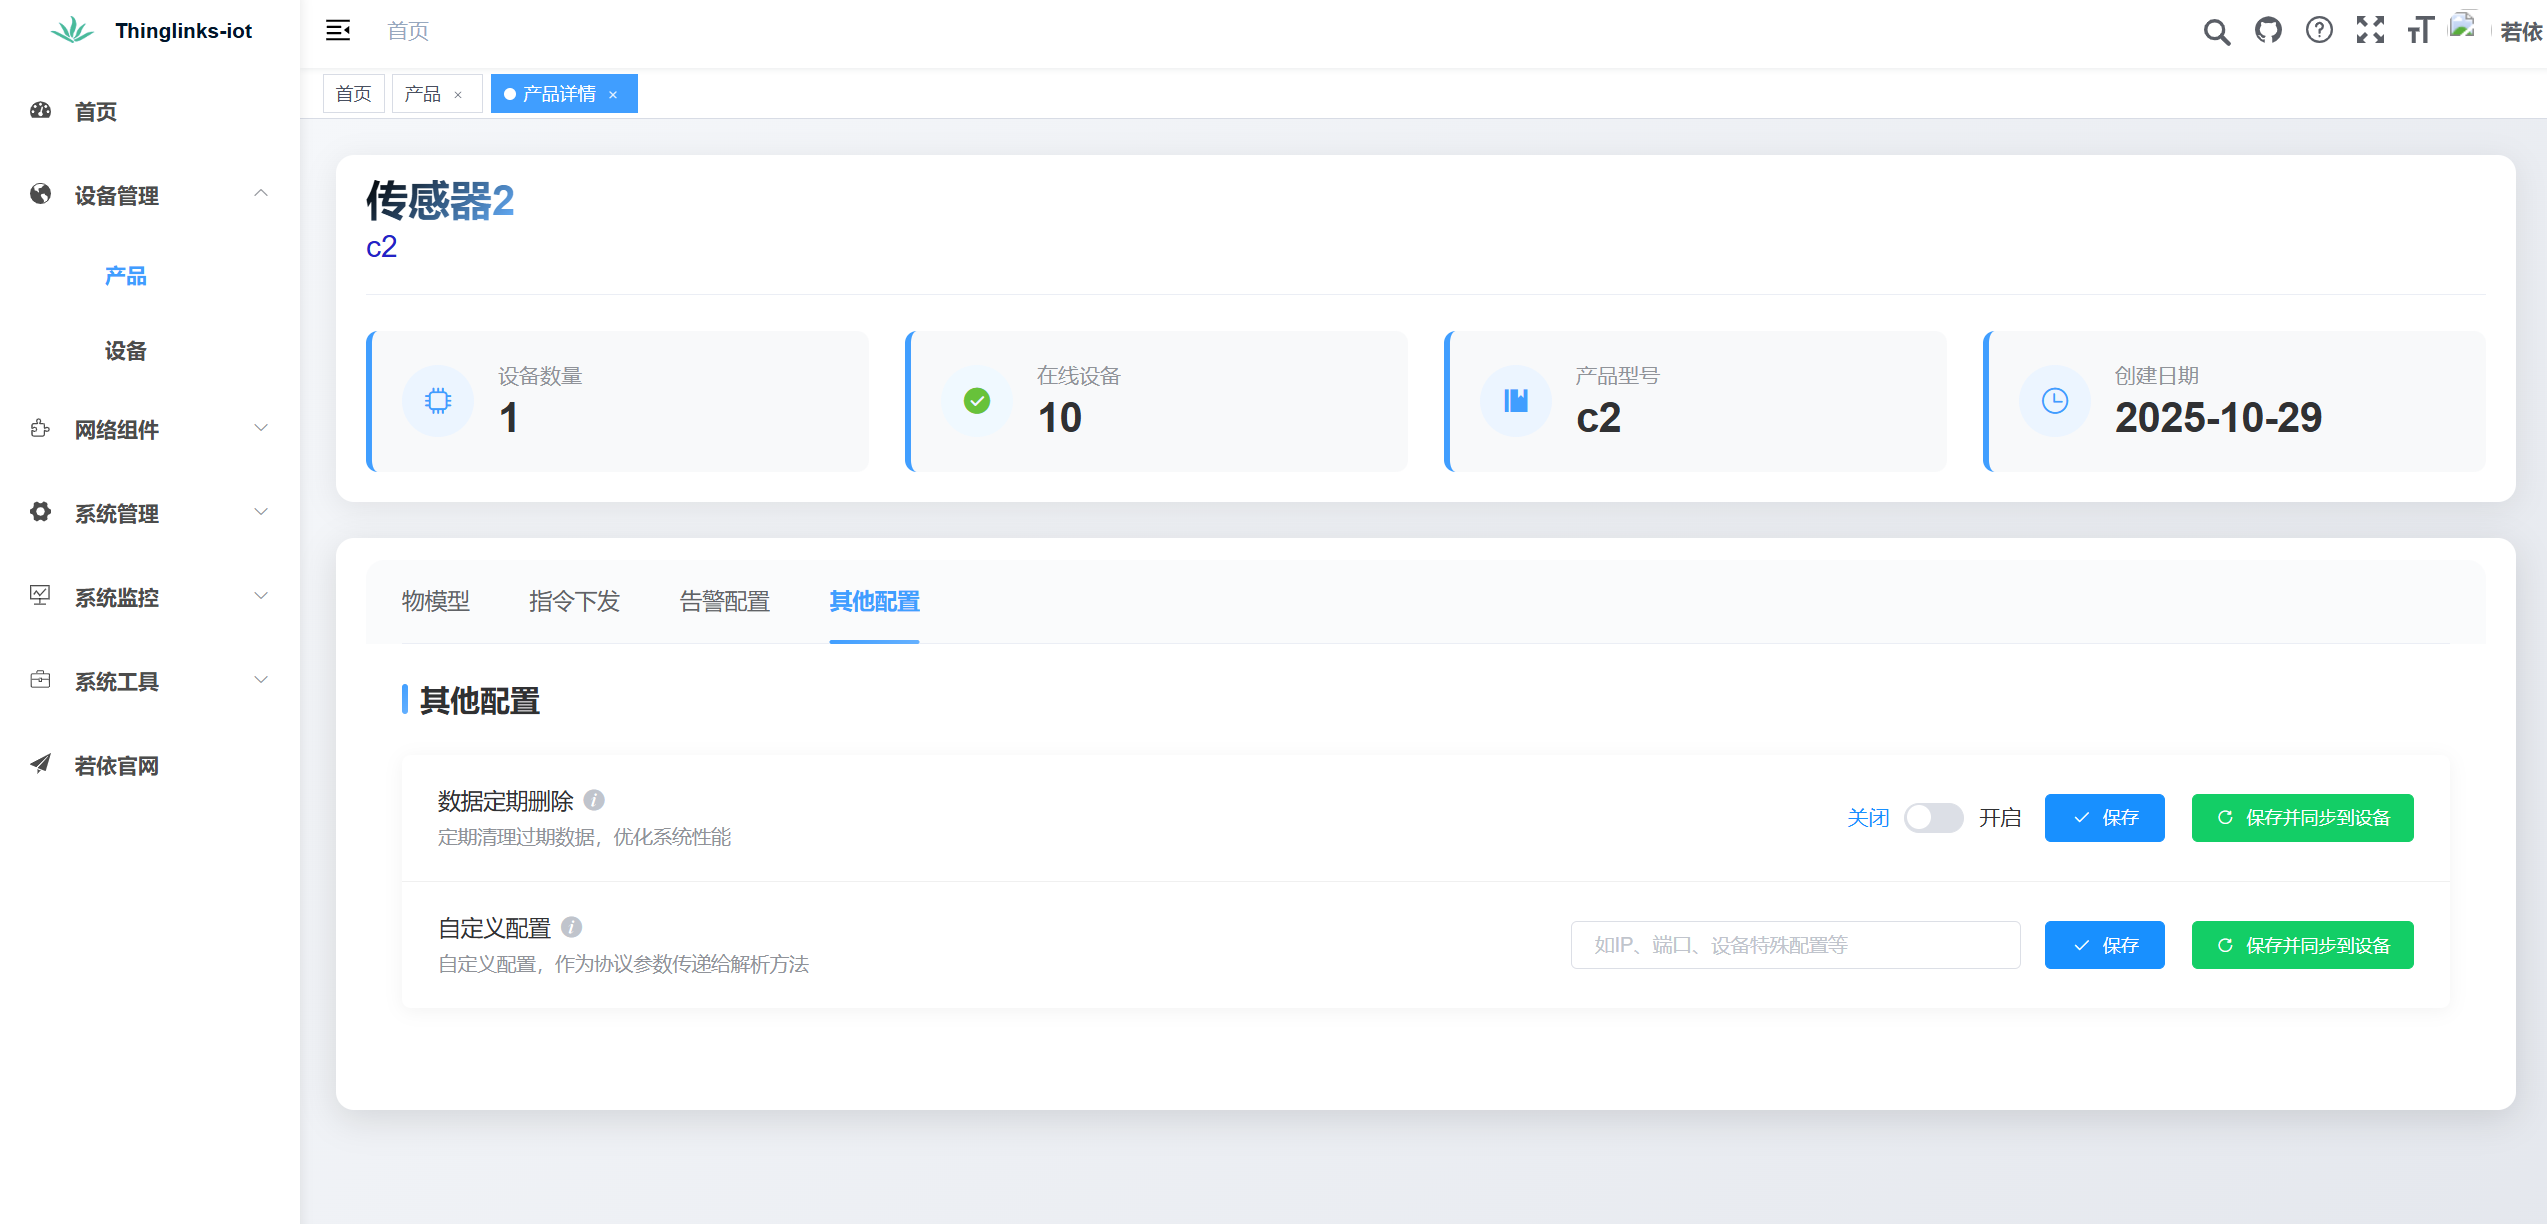Close the 产品详情 tab
Image resolution: width=2547 pixels, height=1224 pixels.
[x=613, y=95]
